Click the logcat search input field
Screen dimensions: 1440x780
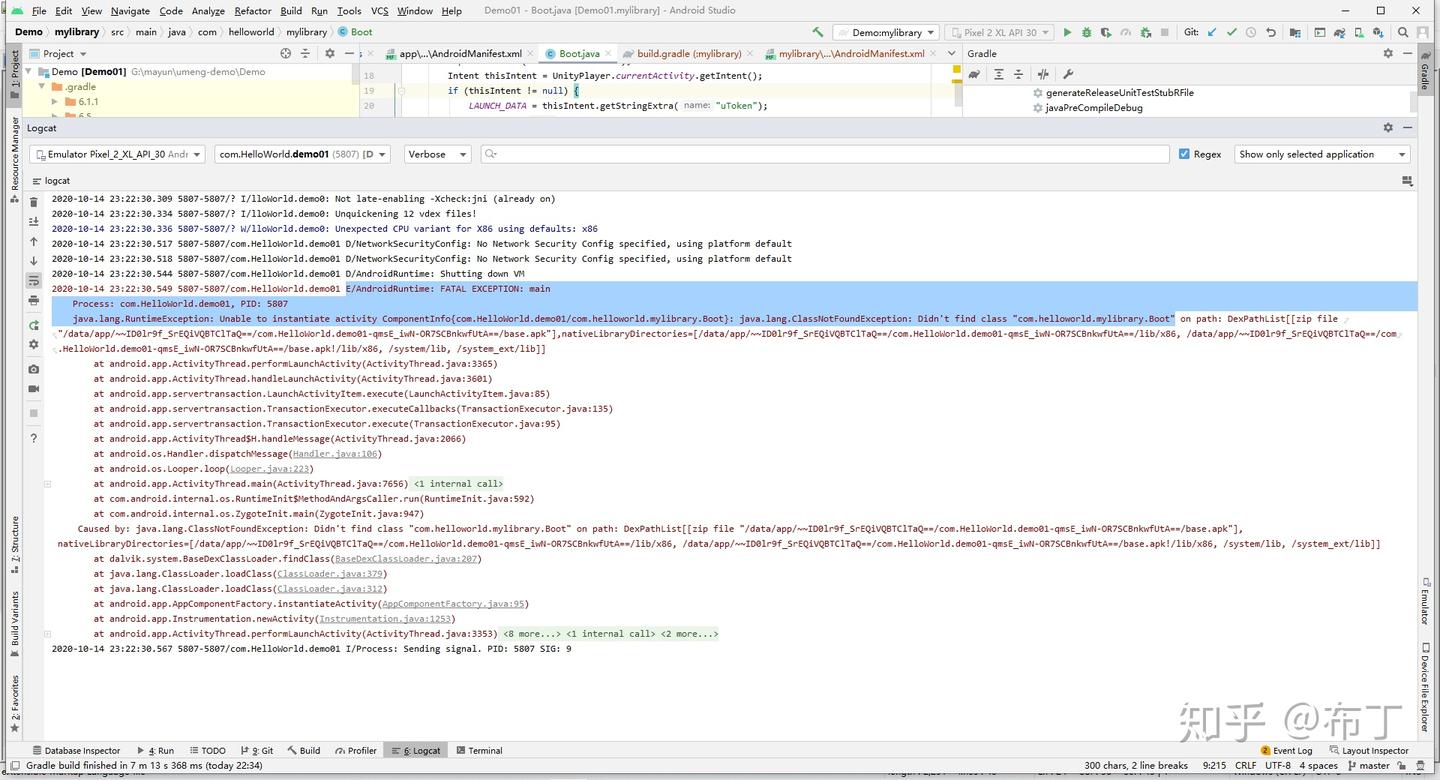pyautogui.click(x=825, y=154)
